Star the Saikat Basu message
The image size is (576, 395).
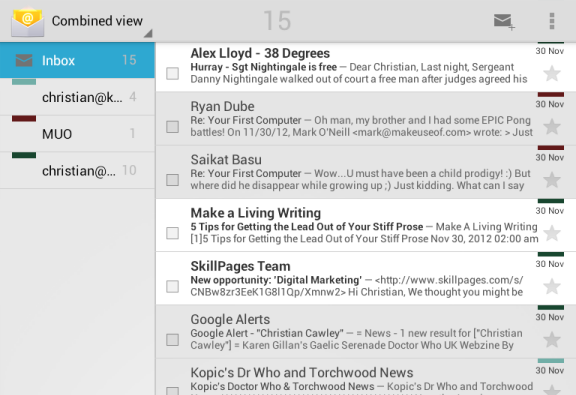coord(552,180)
